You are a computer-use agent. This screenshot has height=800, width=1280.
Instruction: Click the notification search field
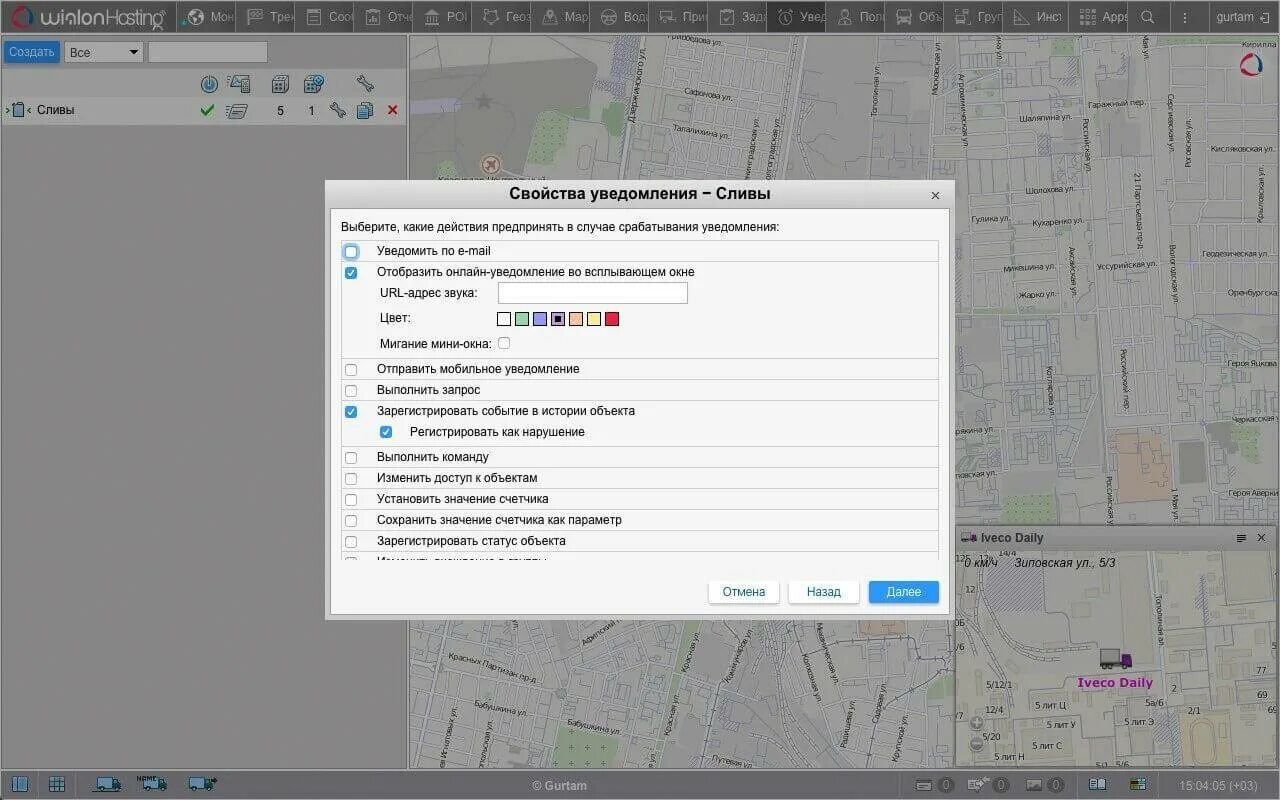click(208, 52)
